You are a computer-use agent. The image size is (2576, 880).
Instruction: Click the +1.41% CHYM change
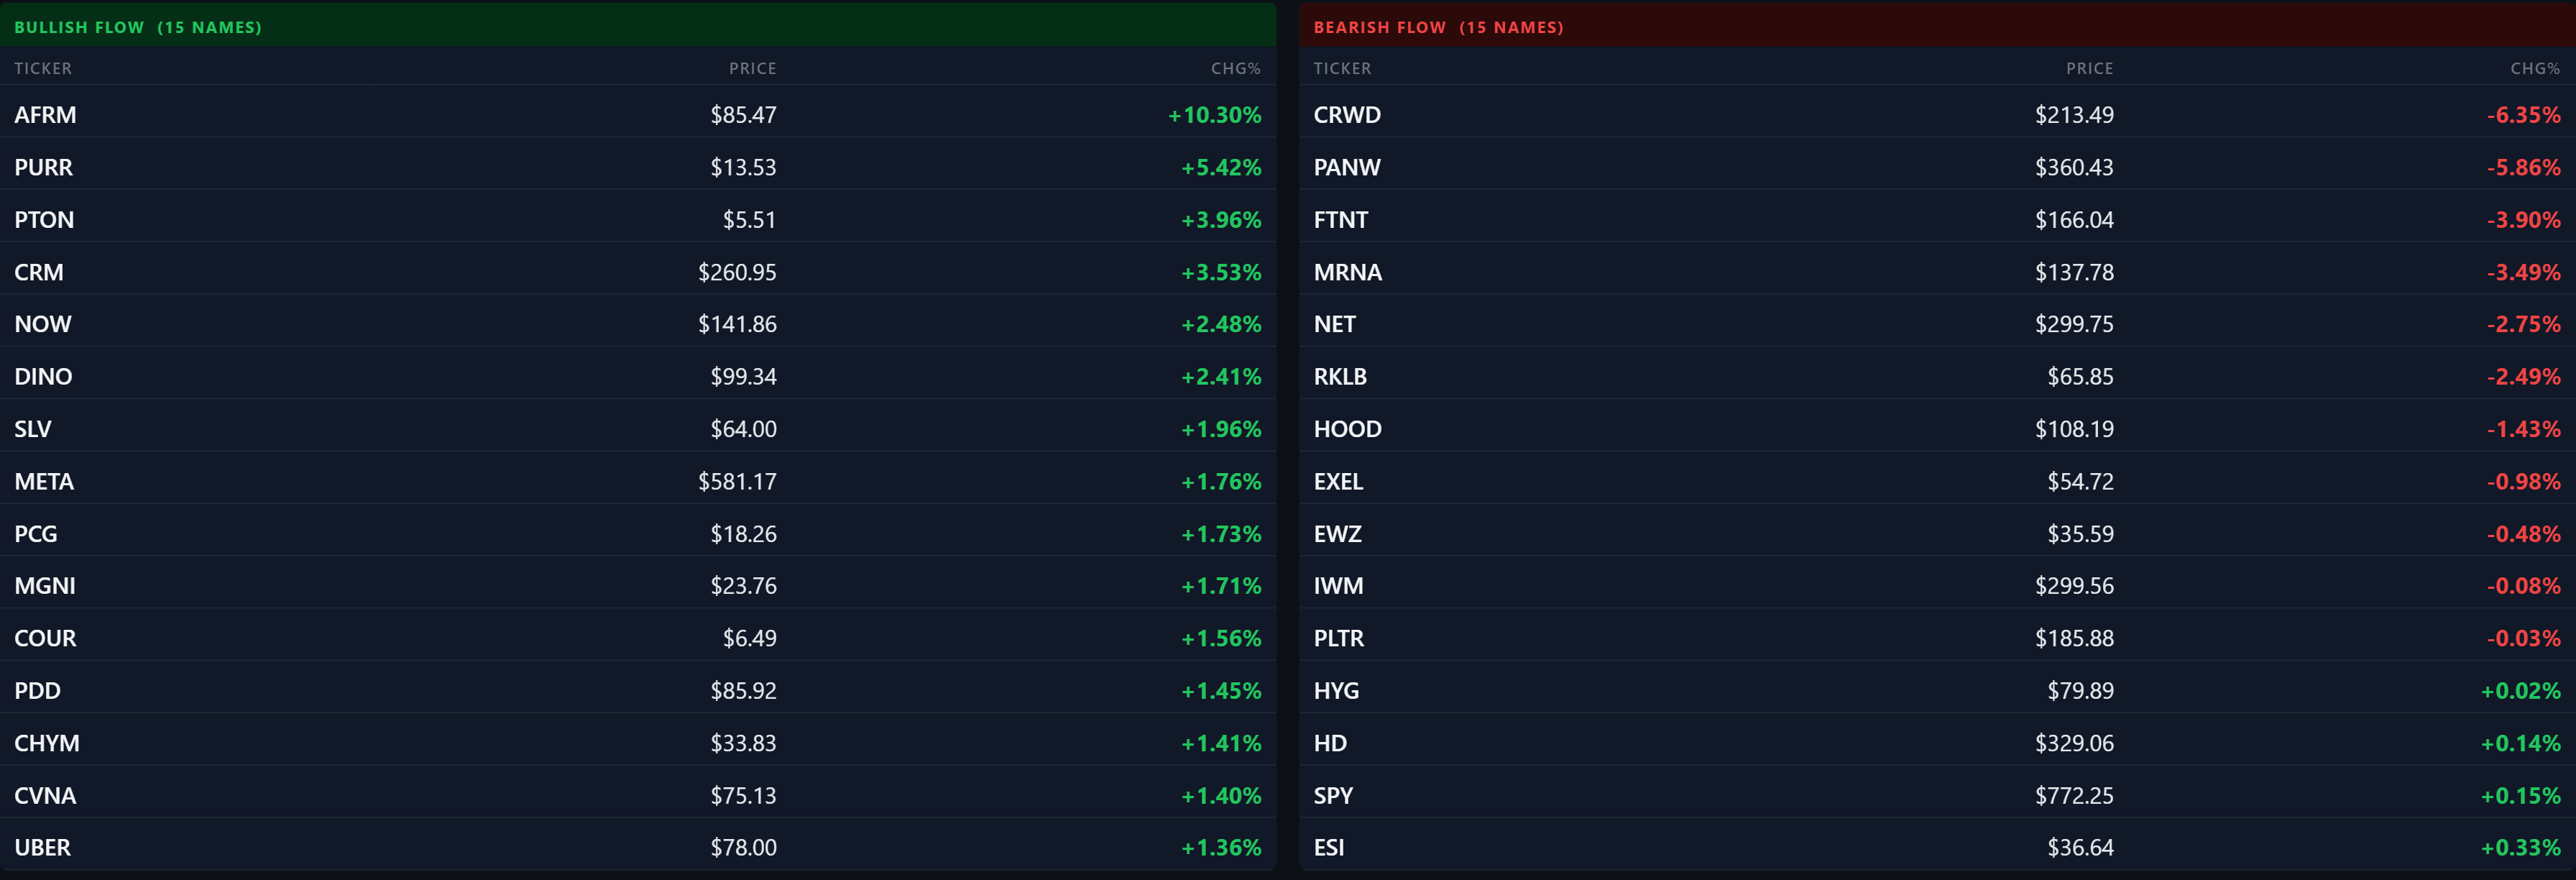(1221, 743)
